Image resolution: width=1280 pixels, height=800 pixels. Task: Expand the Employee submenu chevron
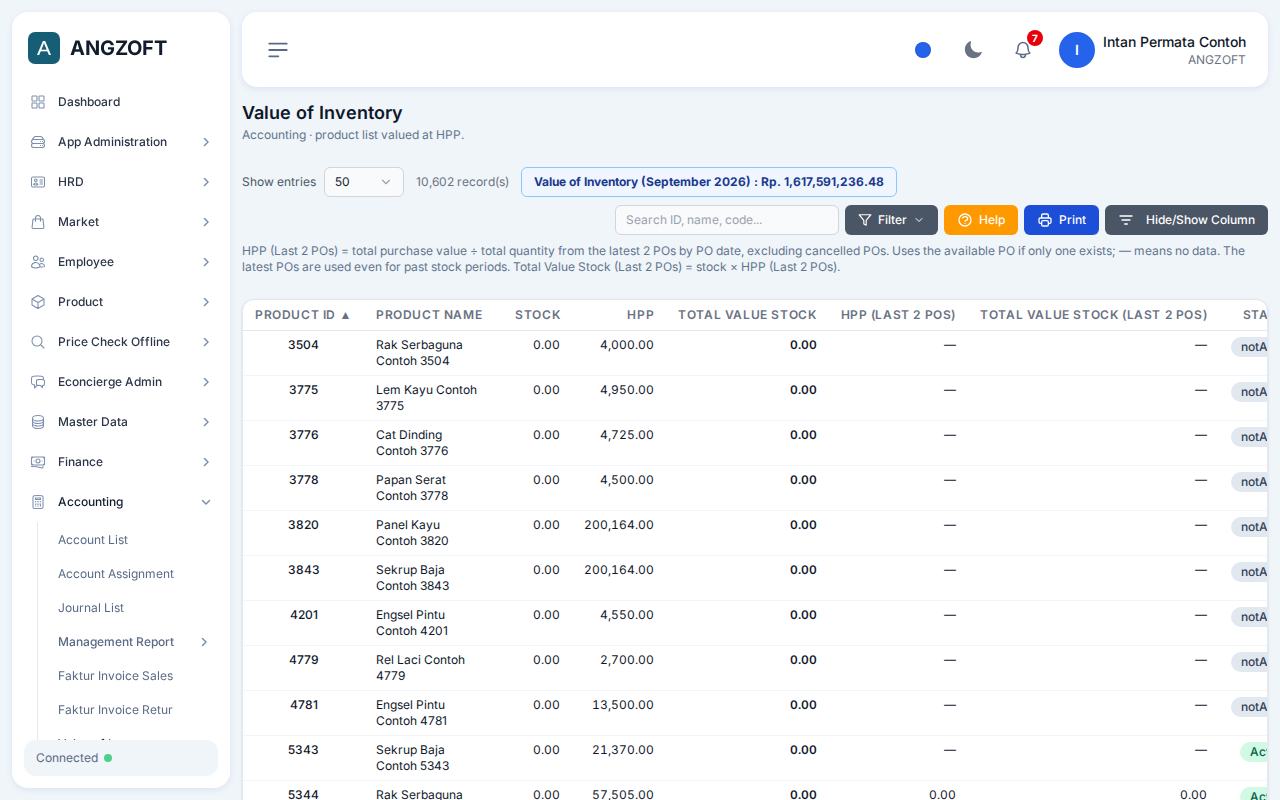[206, 262]
